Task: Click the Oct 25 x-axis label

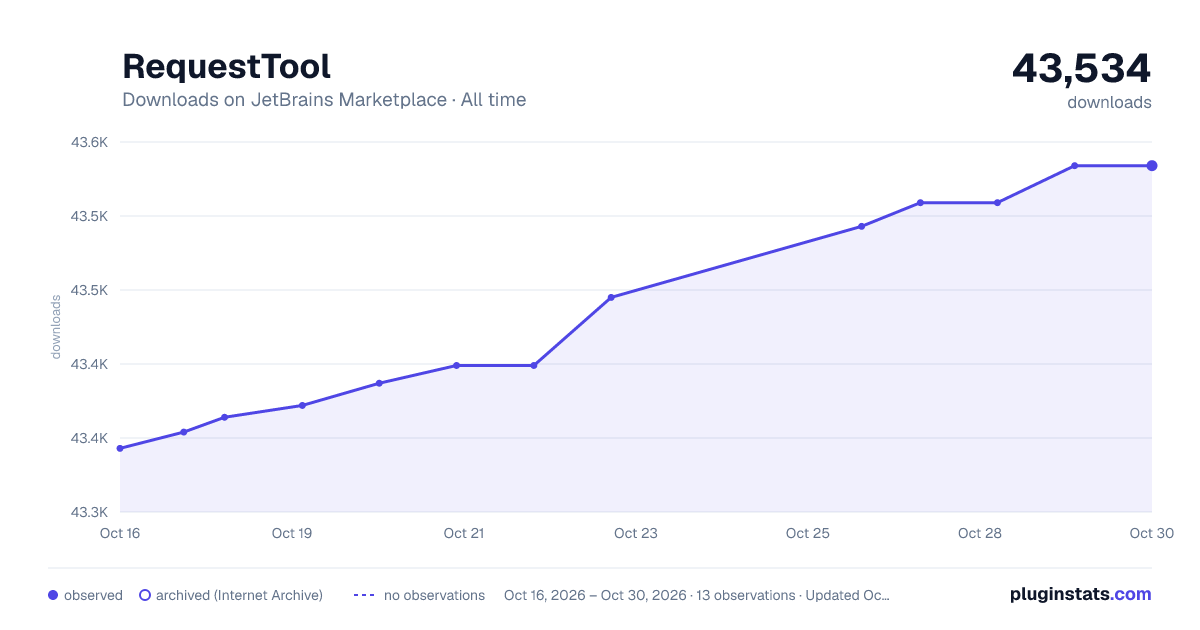Action: [x=808, y=533]
